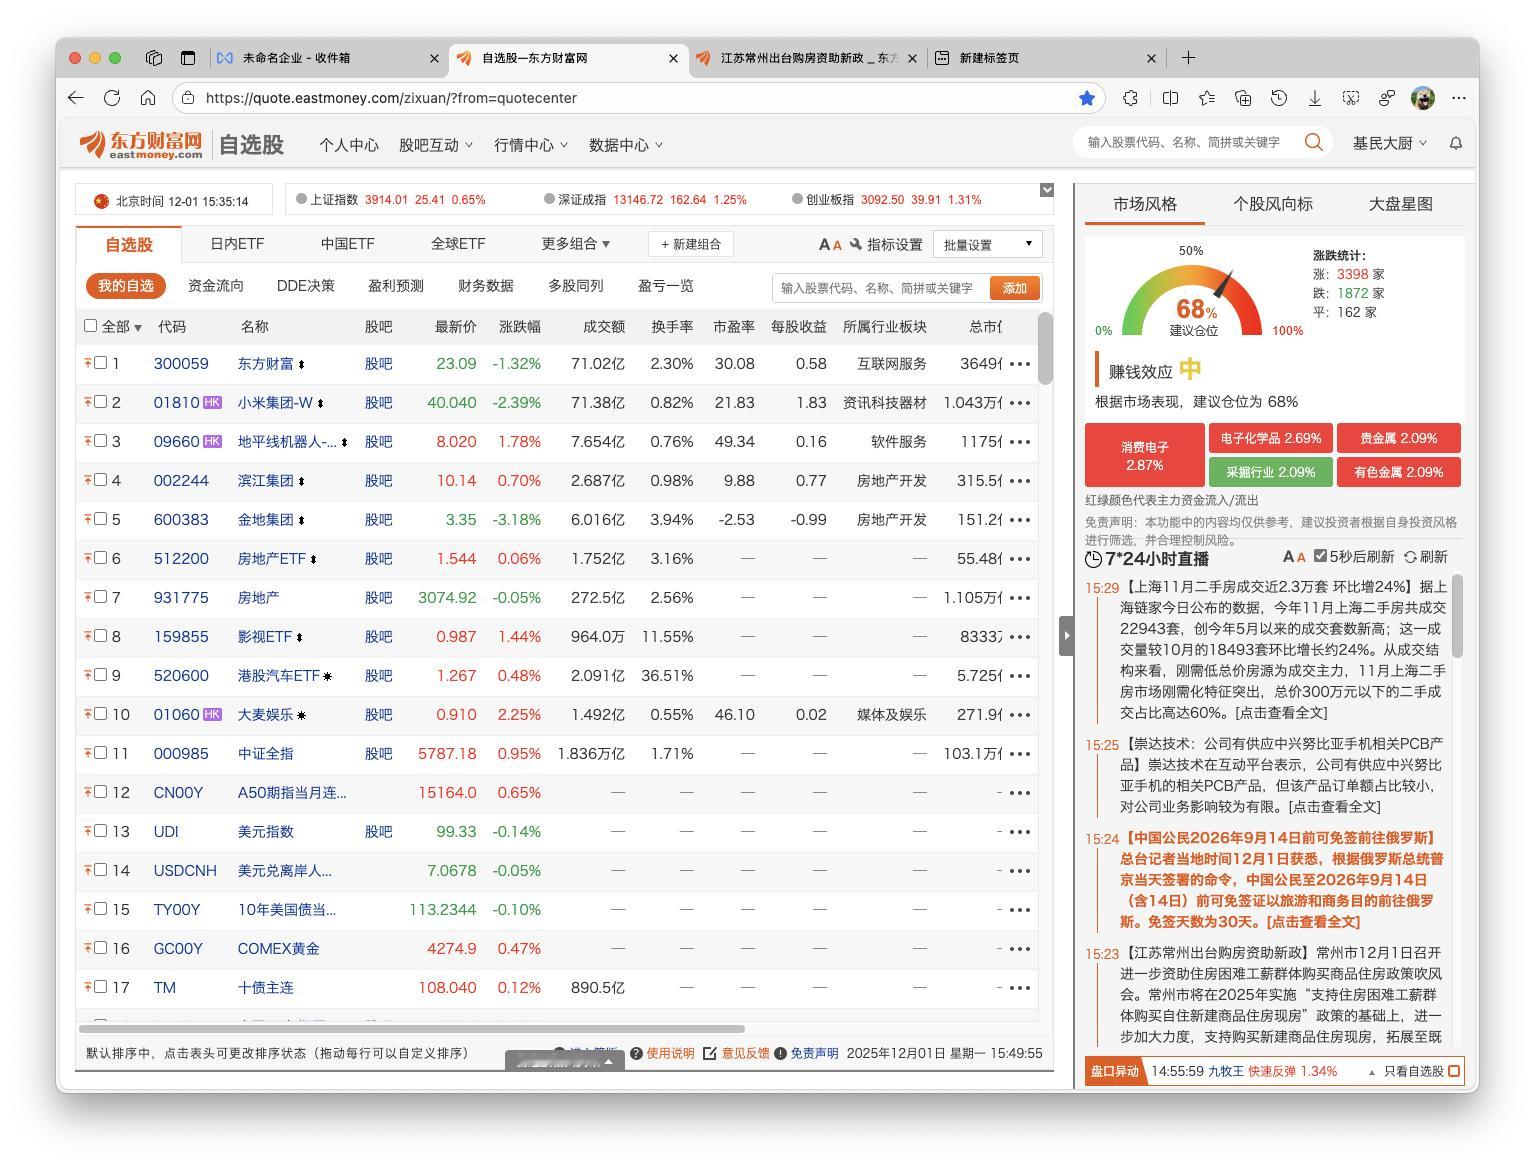Open browser extensions puzzle icon
1535x1167 pixels.
click(1130, 98)
